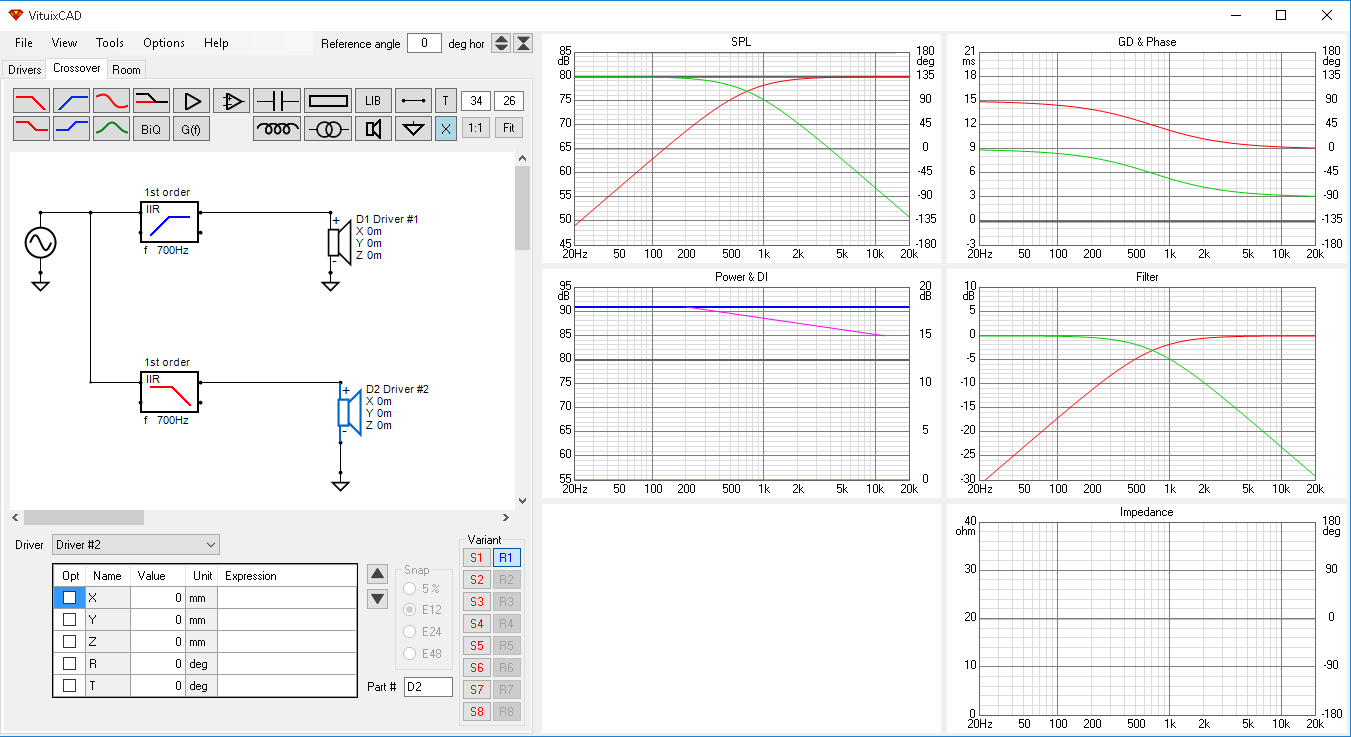This screenshot has height=737, width=1351.
Task: Click the schematic scroll right arrow
Action: pos(505,517)
